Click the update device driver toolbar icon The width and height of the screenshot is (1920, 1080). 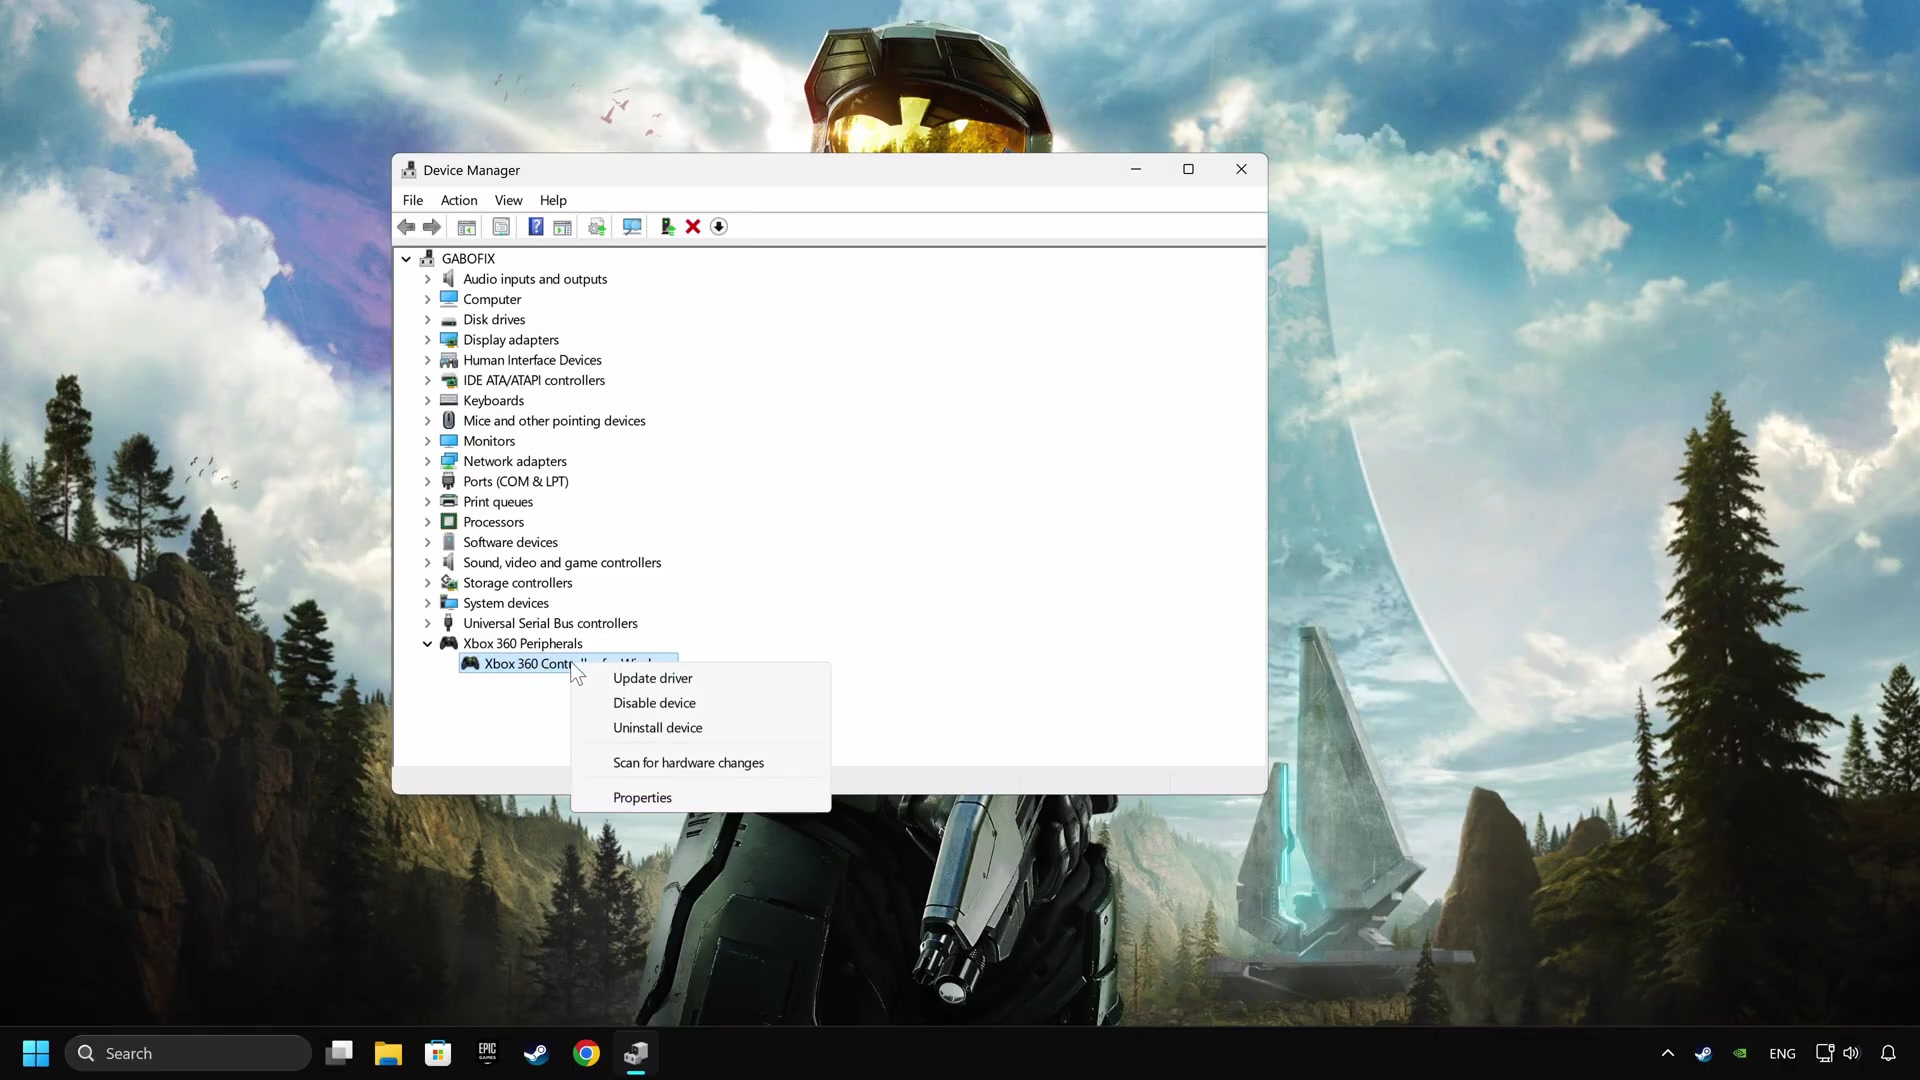pyautogui.click(x=667, y=227)
